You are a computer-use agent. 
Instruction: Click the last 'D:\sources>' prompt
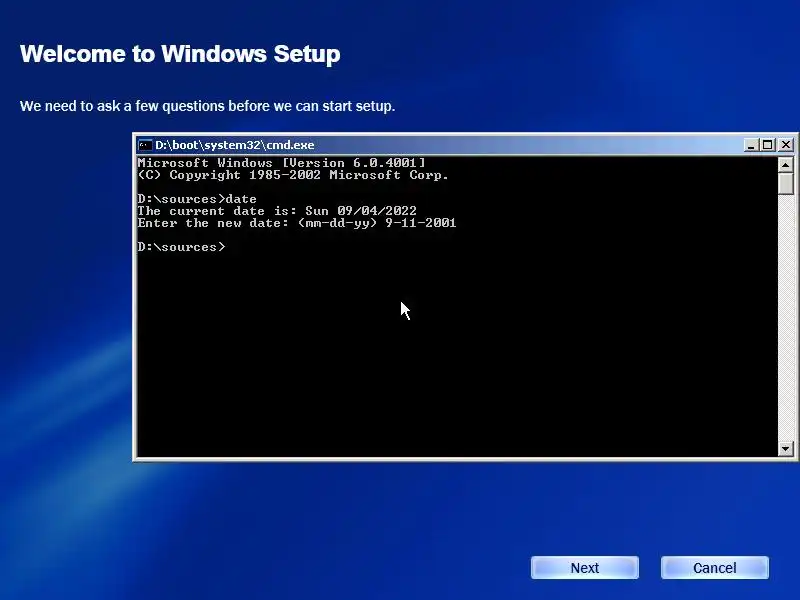[x=181, y=247]
